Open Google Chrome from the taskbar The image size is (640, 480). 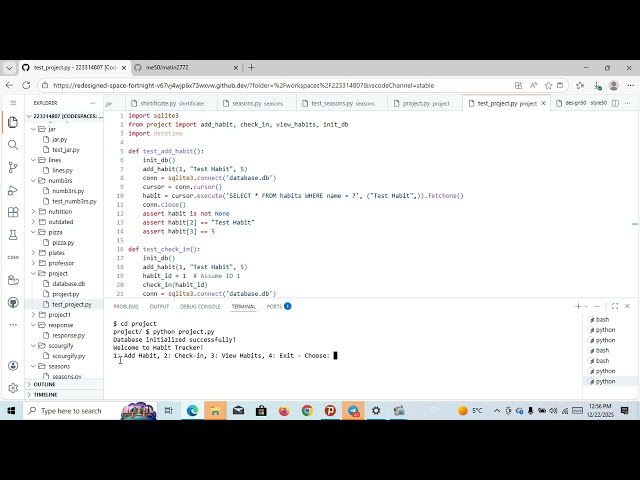point(307,411)
